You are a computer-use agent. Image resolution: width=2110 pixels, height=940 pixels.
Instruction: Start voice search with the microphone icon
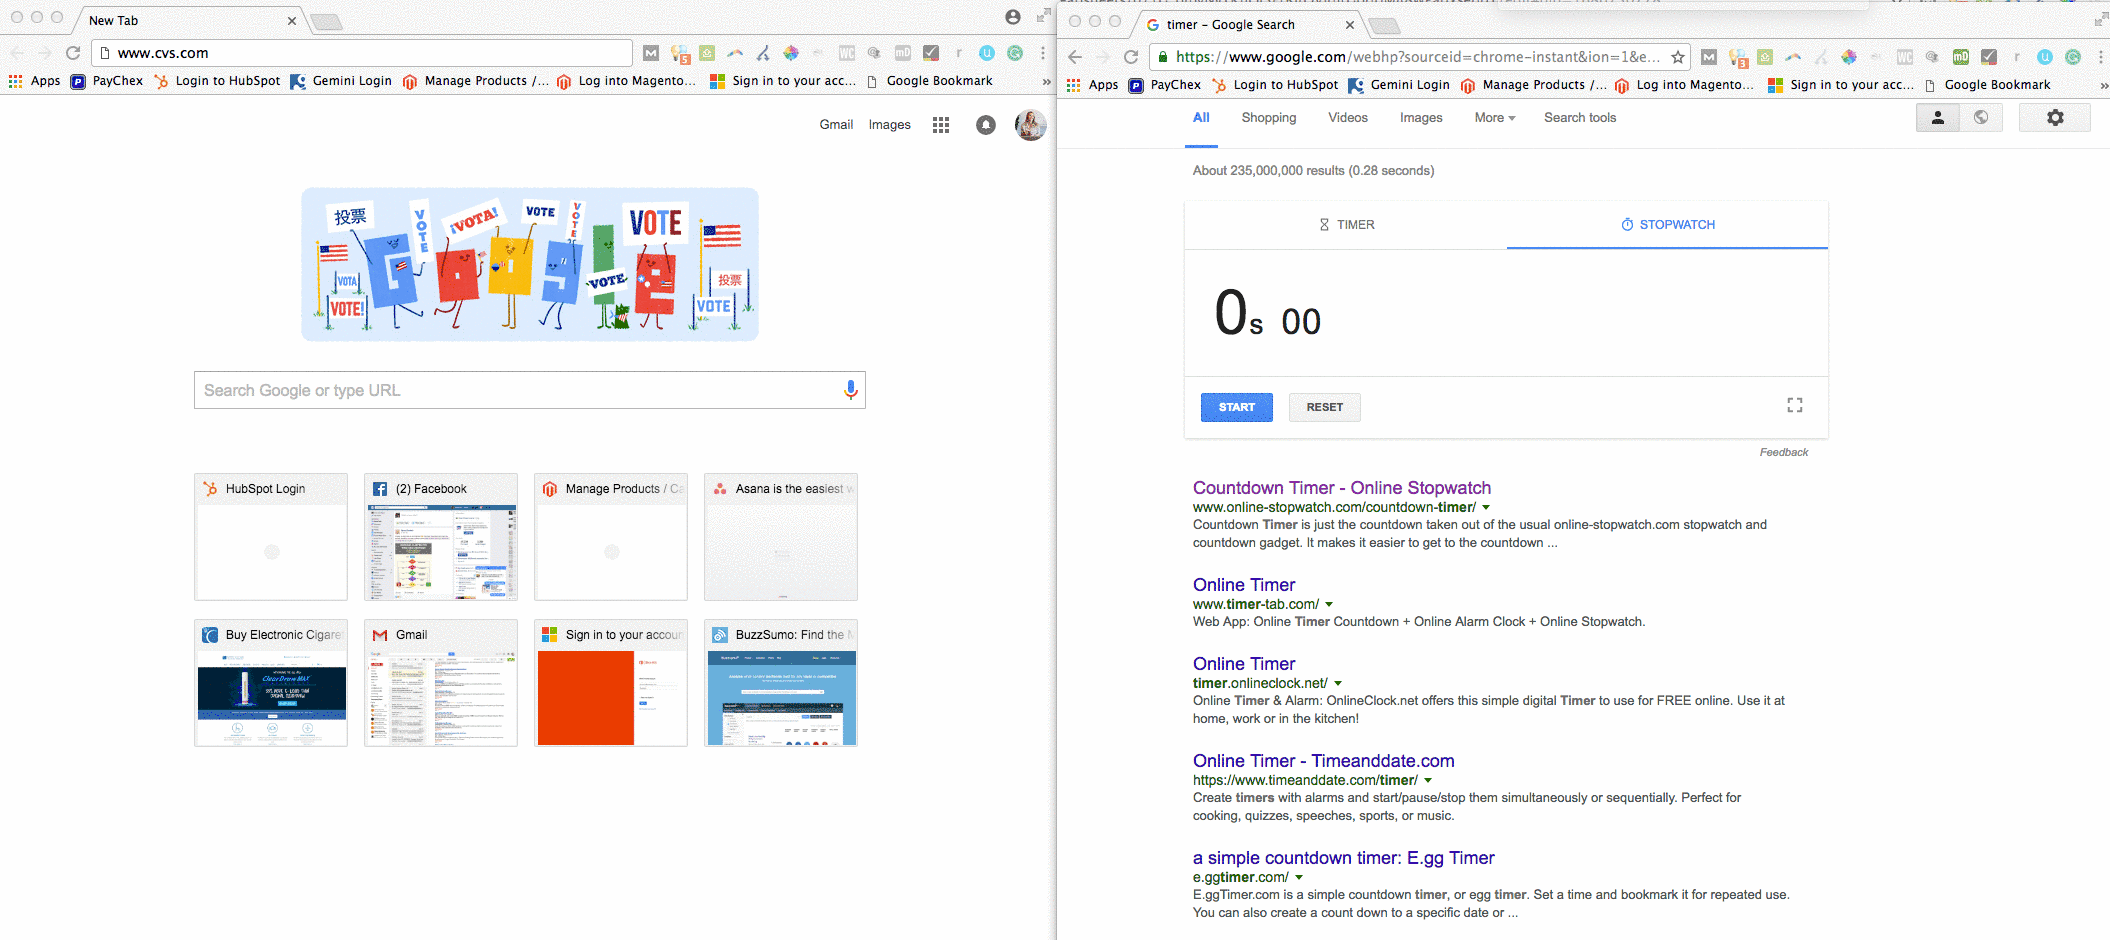tap(851, 390)
